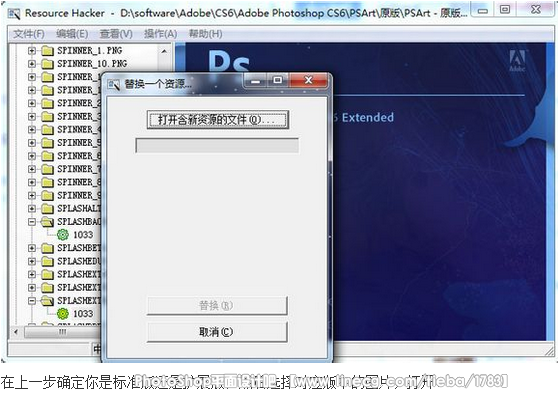Minimize the Resource Hacker main window
The image size is (558, 398).
click(483, 11)
